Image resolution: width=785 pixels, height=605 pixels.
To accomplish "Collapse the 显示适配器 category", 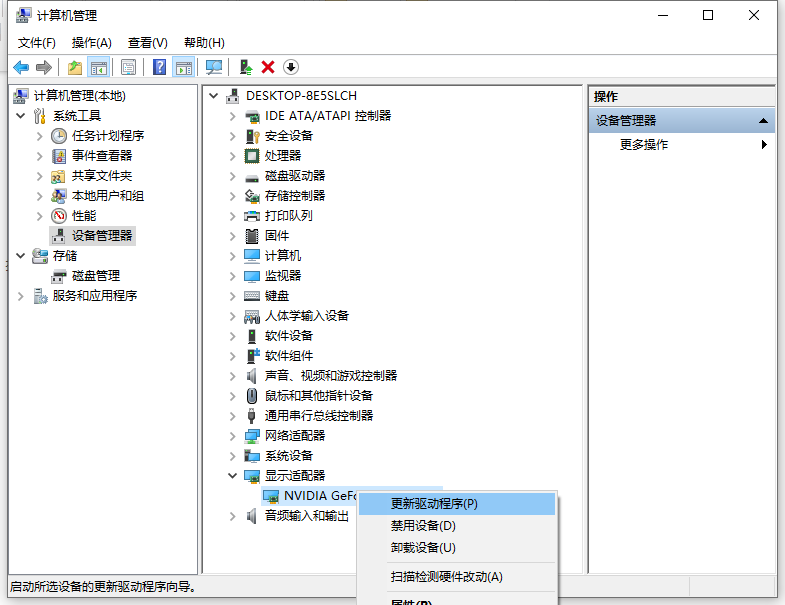I will 233,476.
